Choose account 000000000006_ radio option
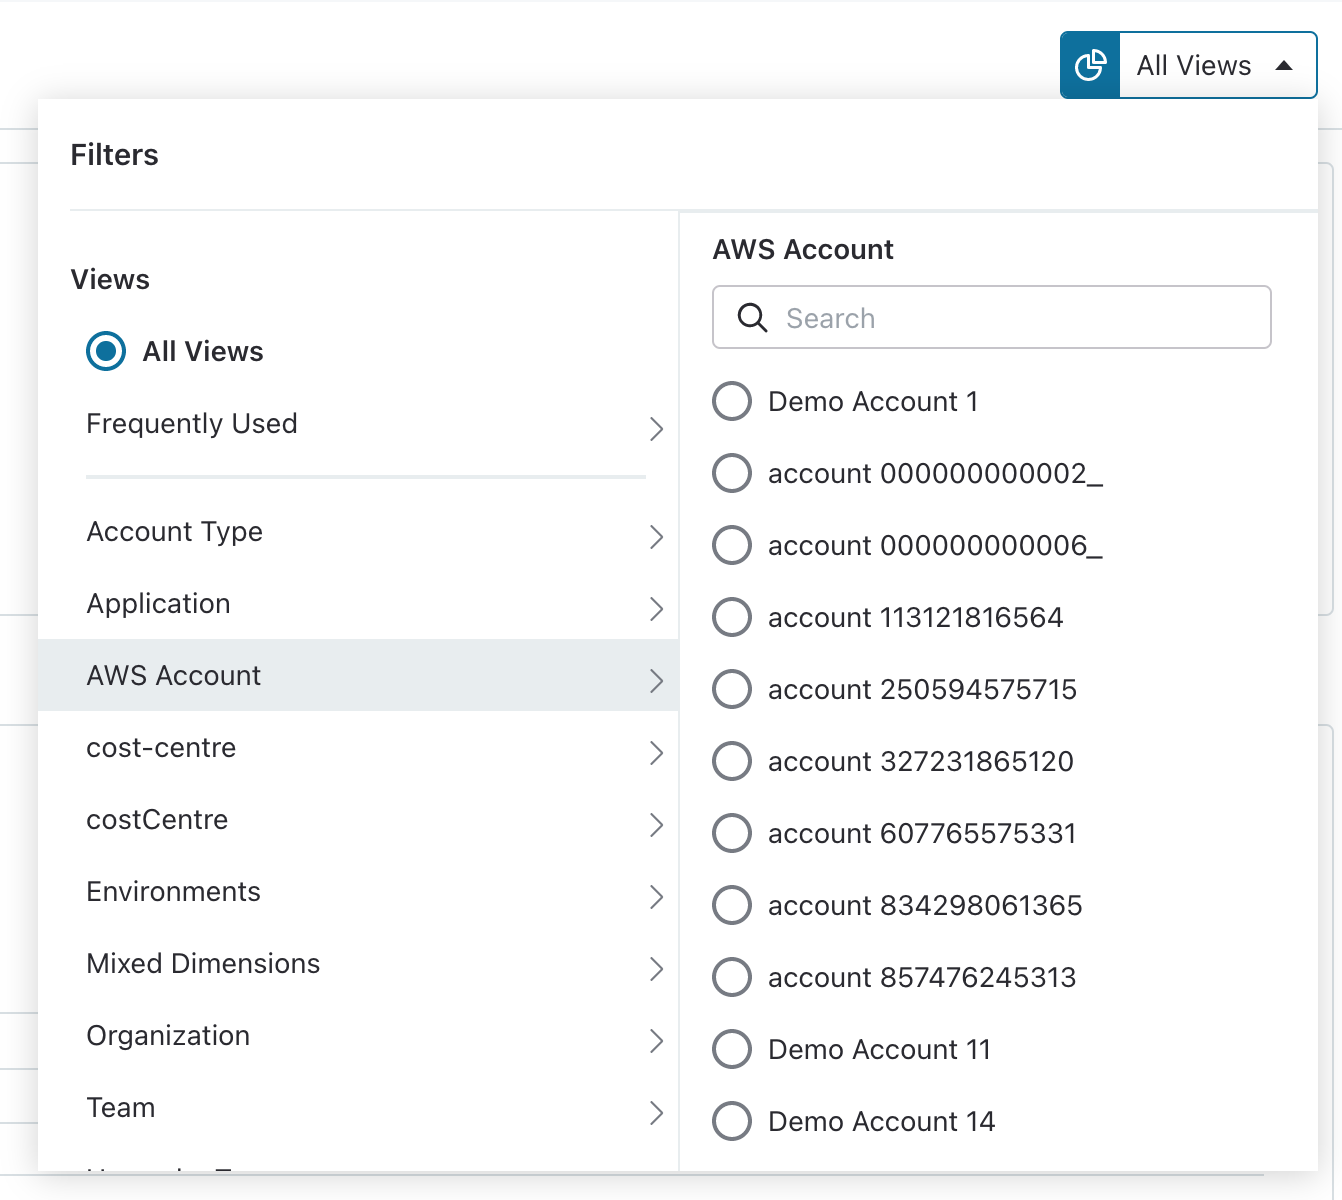 [x=732, y=545]
